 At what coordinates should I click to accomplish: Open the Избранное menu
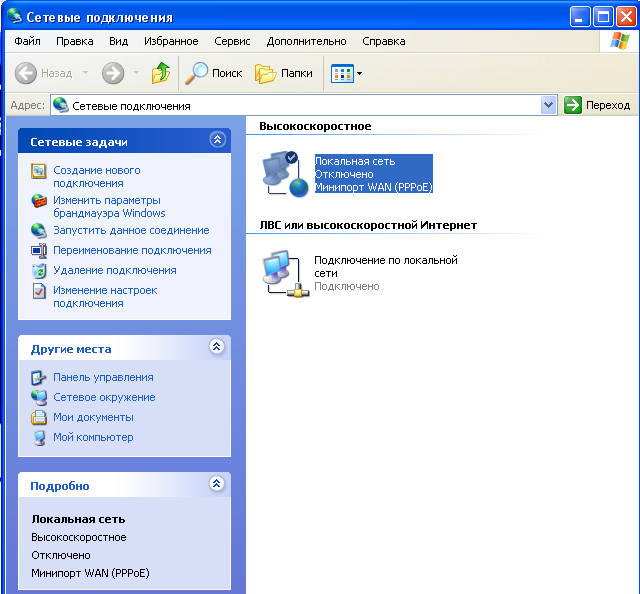171,41
